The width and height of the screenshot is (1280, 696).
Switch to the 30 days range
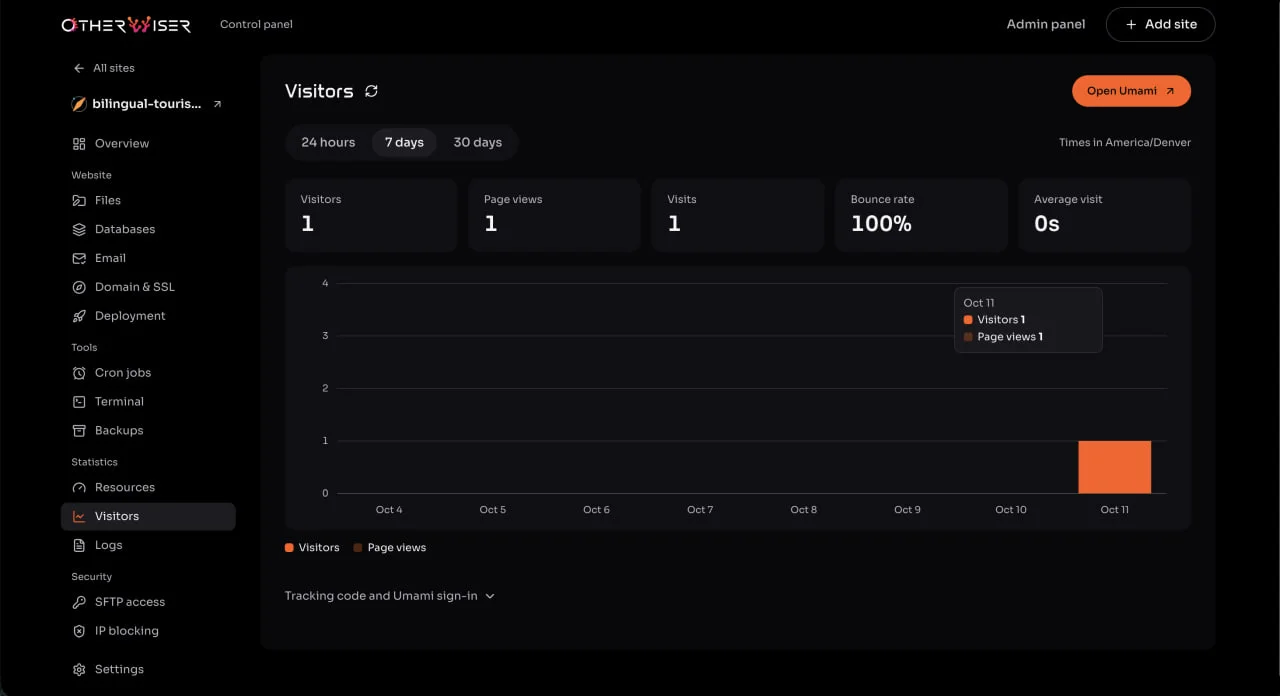point(478,143)
